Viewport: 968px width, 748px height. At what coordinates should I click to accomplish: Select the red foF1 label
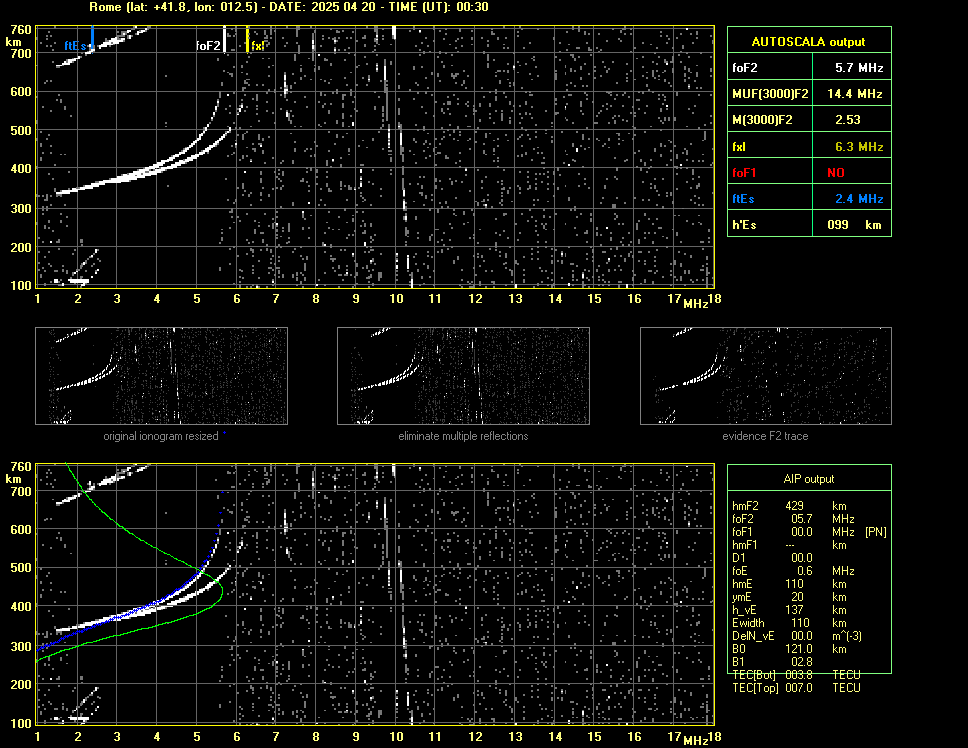click(744, 173)
